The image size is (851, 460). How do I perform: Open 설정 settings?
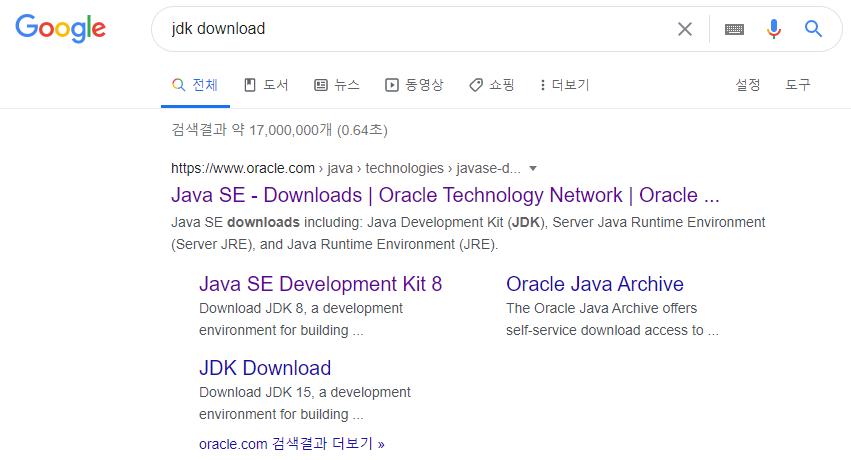(748, 85)
